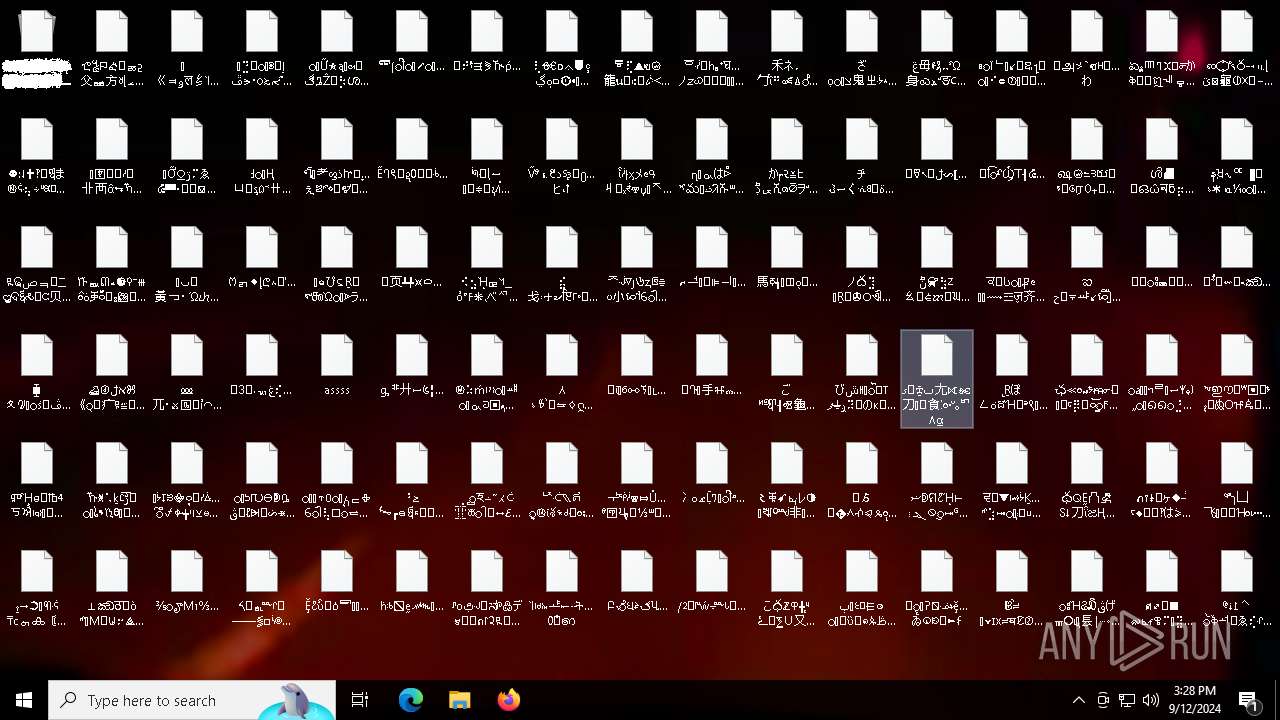
Task: Open the volume control in the tray
Action: 1151,700
